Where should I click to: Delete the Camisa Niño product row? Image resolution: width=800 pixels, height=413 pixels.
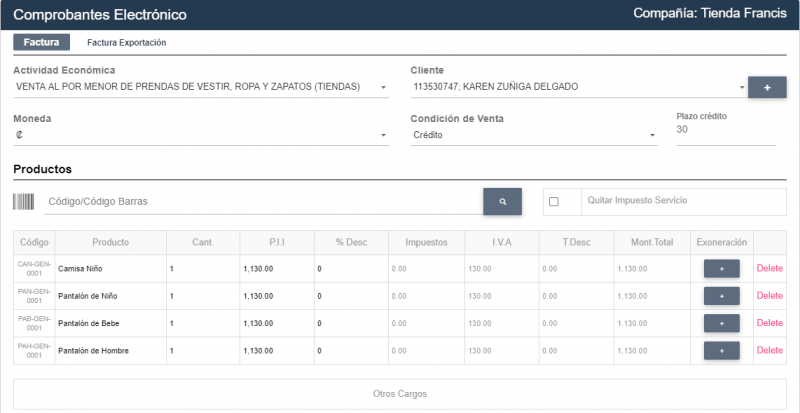[x=769, y=268]
